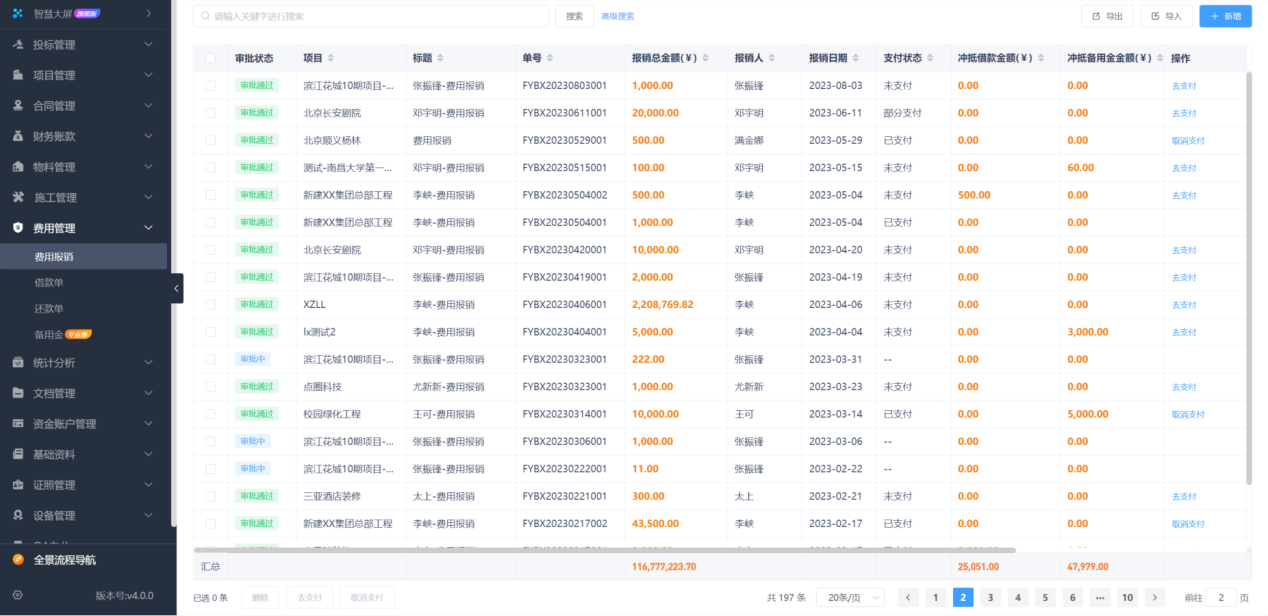The height and width of the screenshot is (616, 1268).
Task: Select the 物料管理 sidebar icon
Action: [x=17, y=166]
